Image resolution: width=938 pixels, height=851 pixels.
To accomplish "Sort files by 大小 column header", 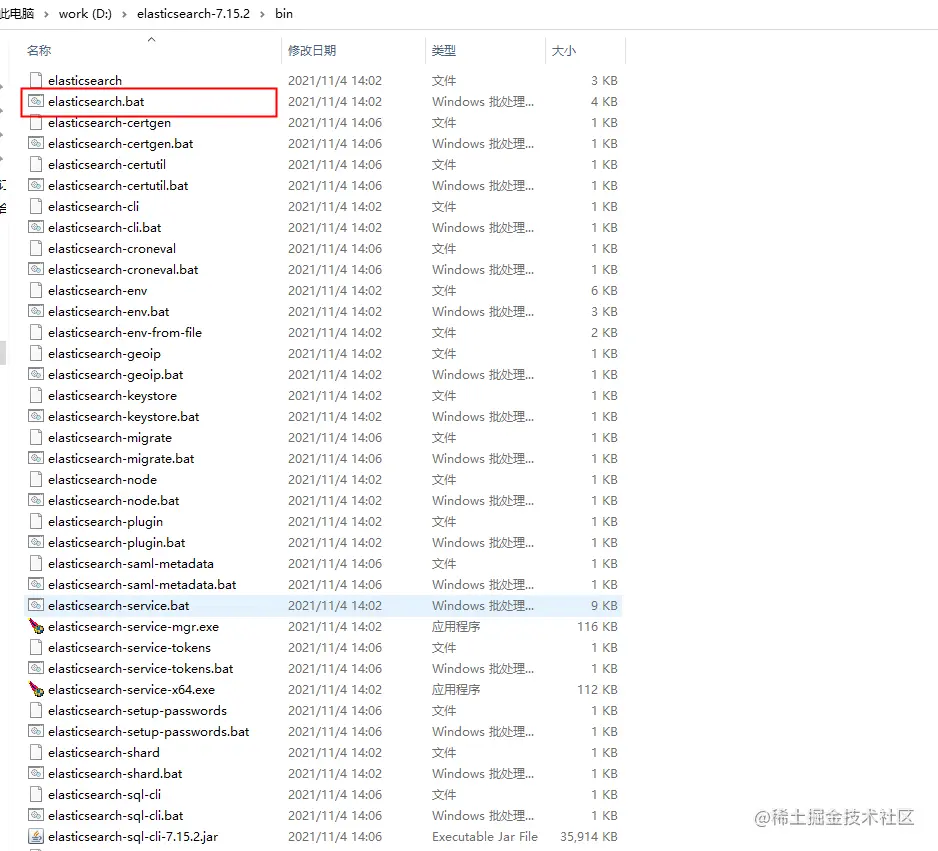I will pyautogui.click(x=564, y=51).
